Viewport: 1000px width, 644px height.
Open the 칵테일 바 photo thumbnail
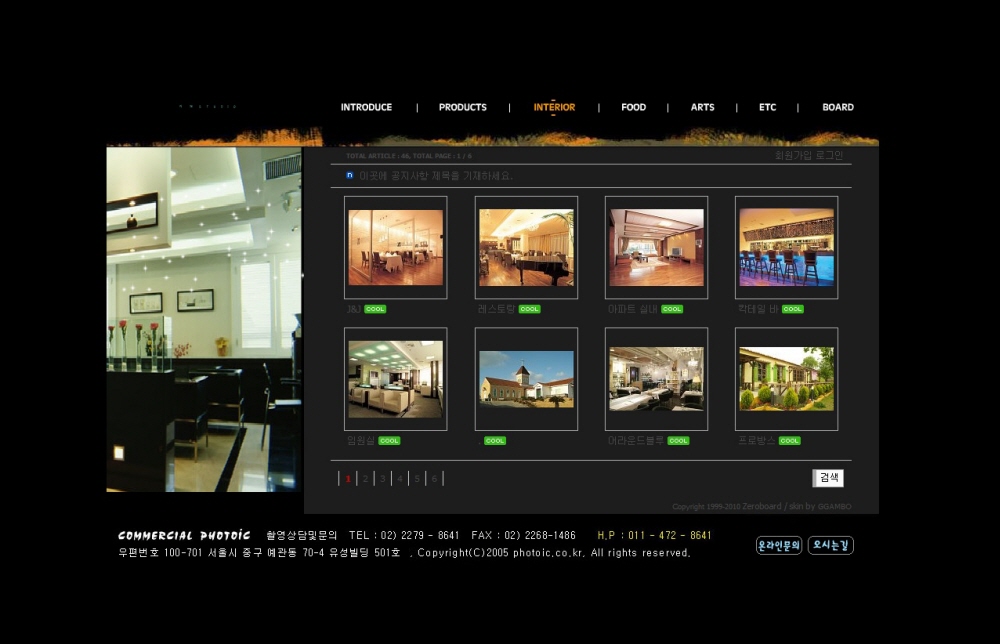786,247
